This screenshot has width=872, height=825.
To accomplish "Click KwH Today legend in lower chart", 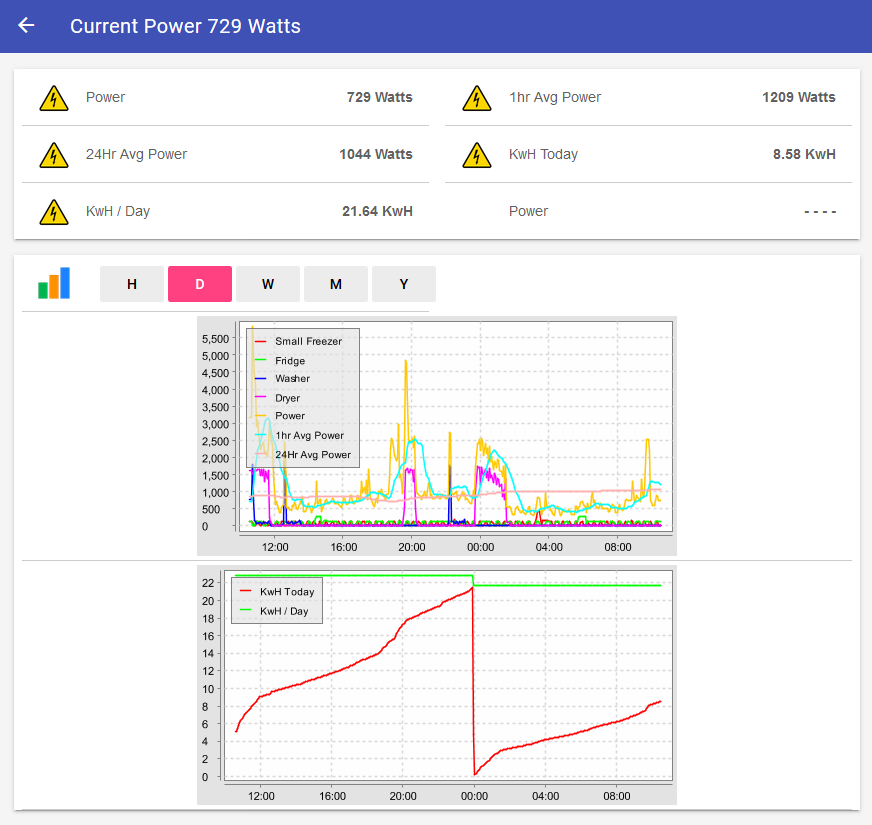I will click(x=286, y=592).
